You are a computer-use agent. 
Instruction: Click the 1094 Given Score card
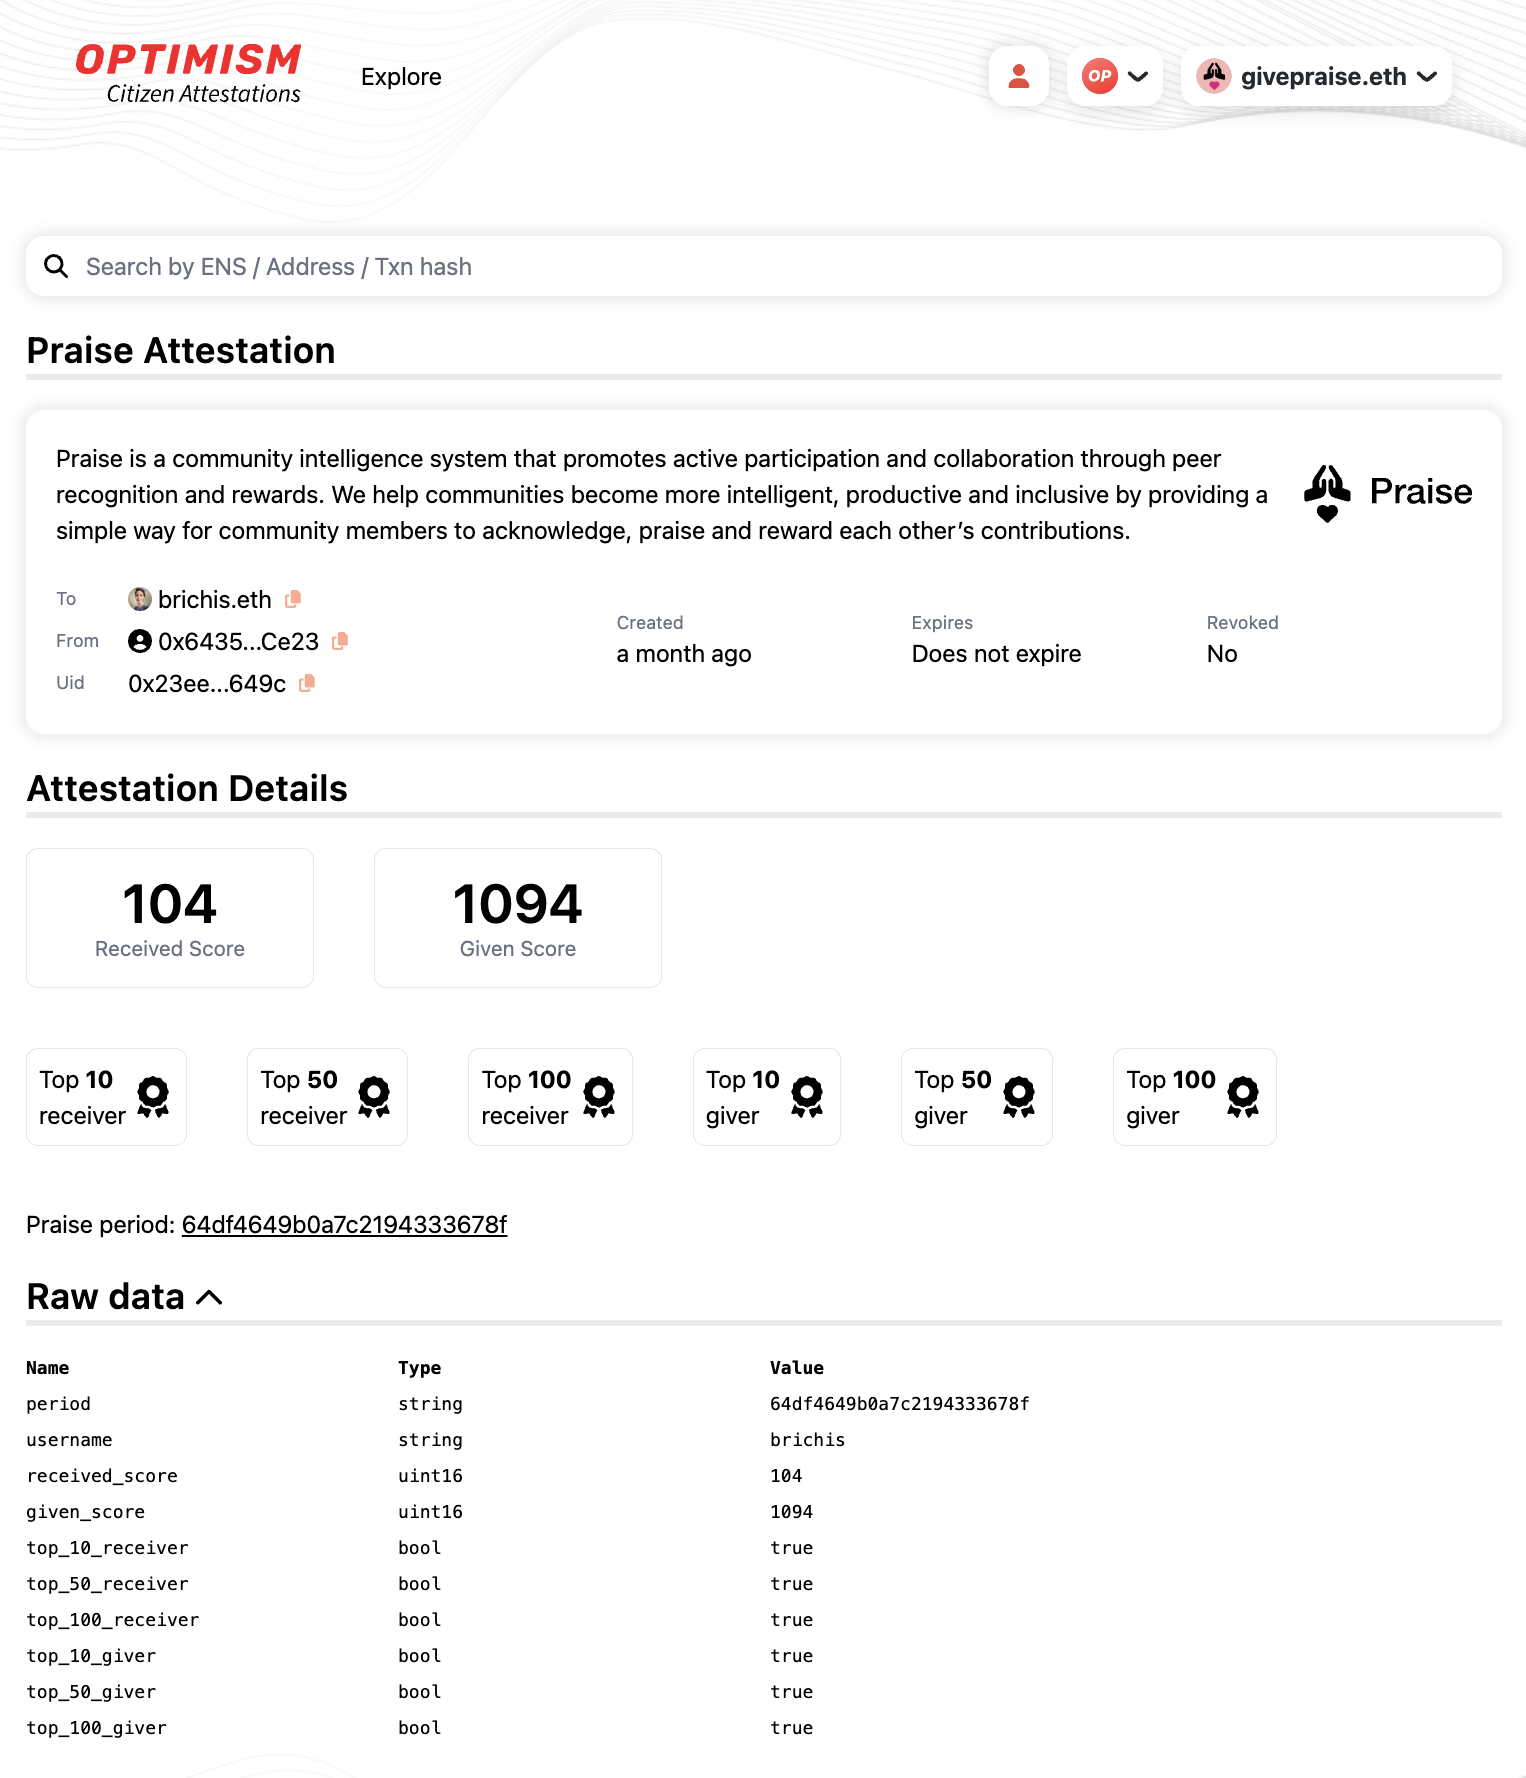tap(518, 918)
